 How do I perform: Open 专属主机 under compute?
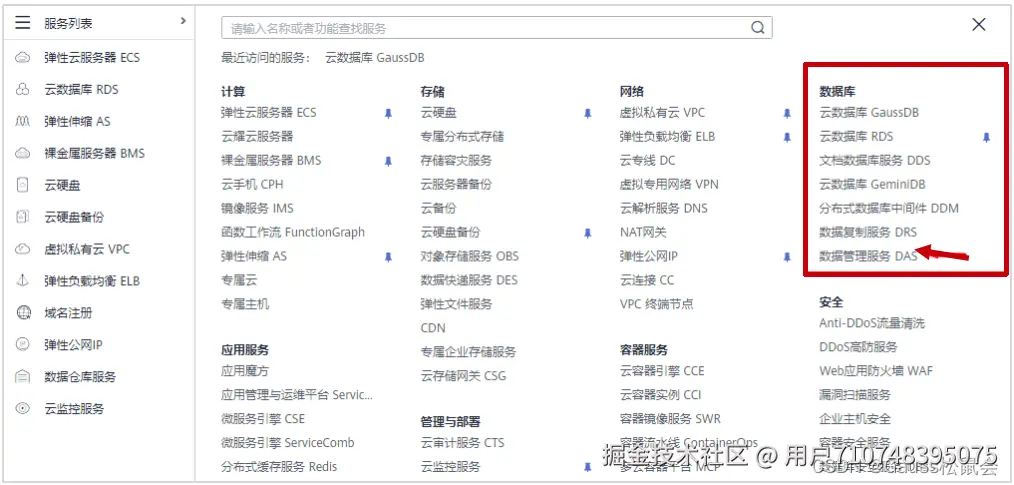tap(245, 304)
